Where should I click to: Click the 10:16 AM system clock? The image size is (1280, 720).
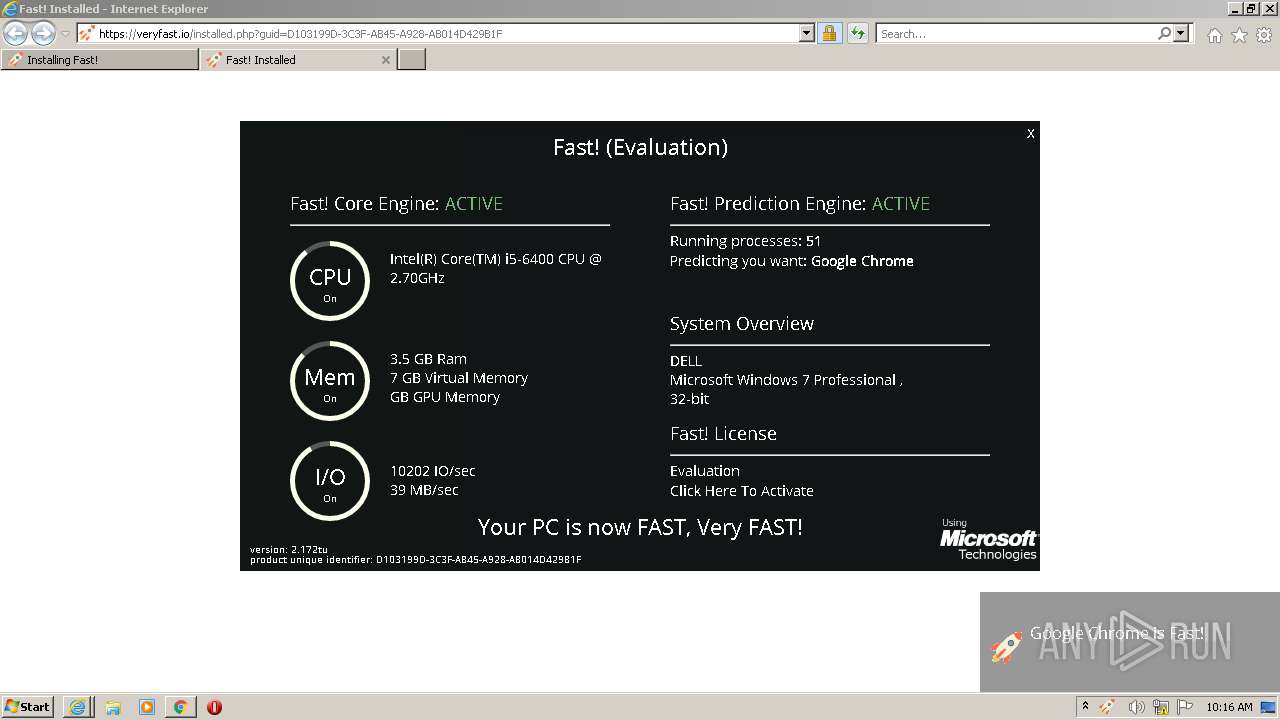point(1229,707)
